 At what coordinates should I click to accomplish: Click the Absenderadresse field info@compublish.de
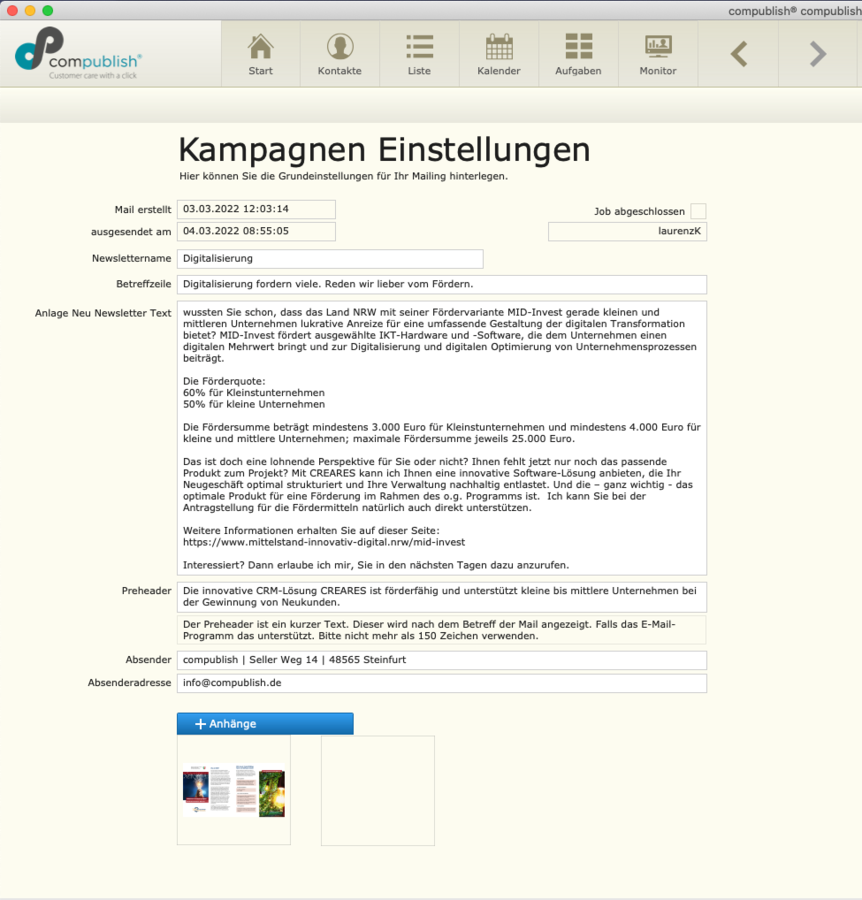442,683
